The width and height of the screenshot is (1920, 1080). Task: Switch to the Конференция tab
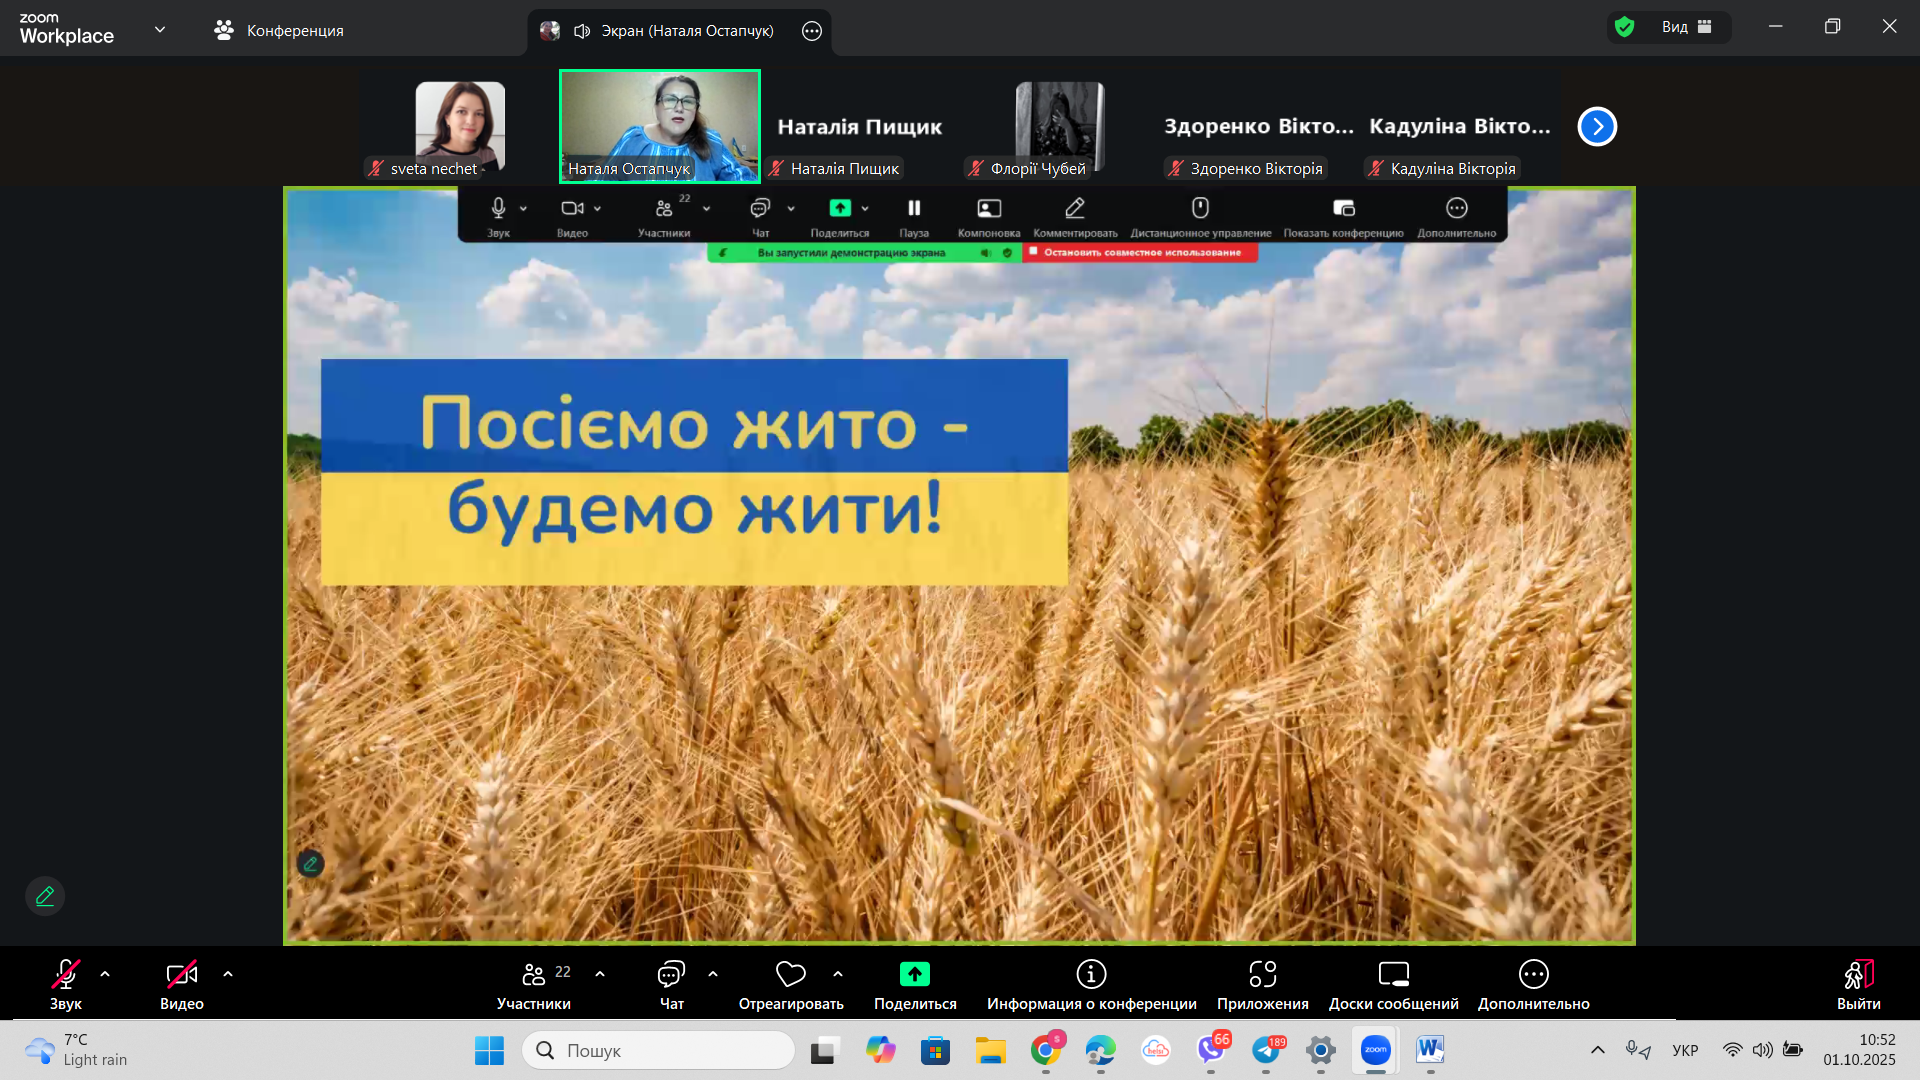279,31
